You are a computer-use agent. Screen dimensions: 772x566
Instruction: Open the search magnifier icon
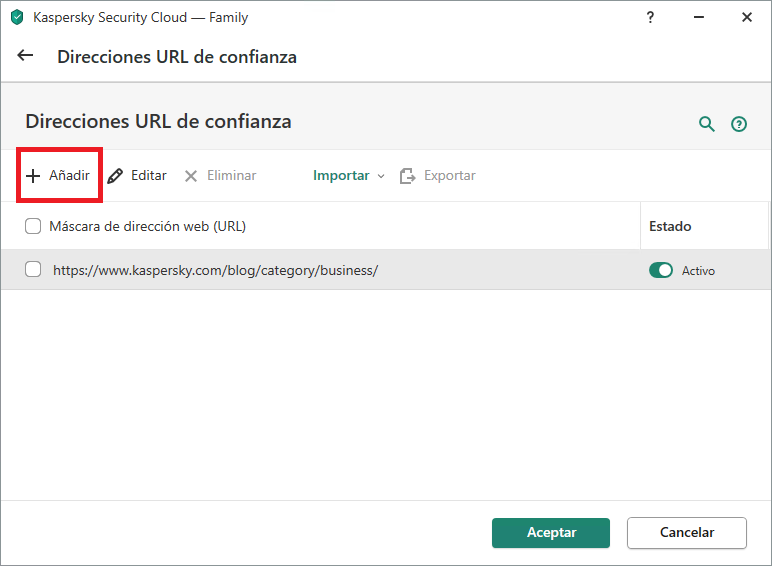click(707, 124)
